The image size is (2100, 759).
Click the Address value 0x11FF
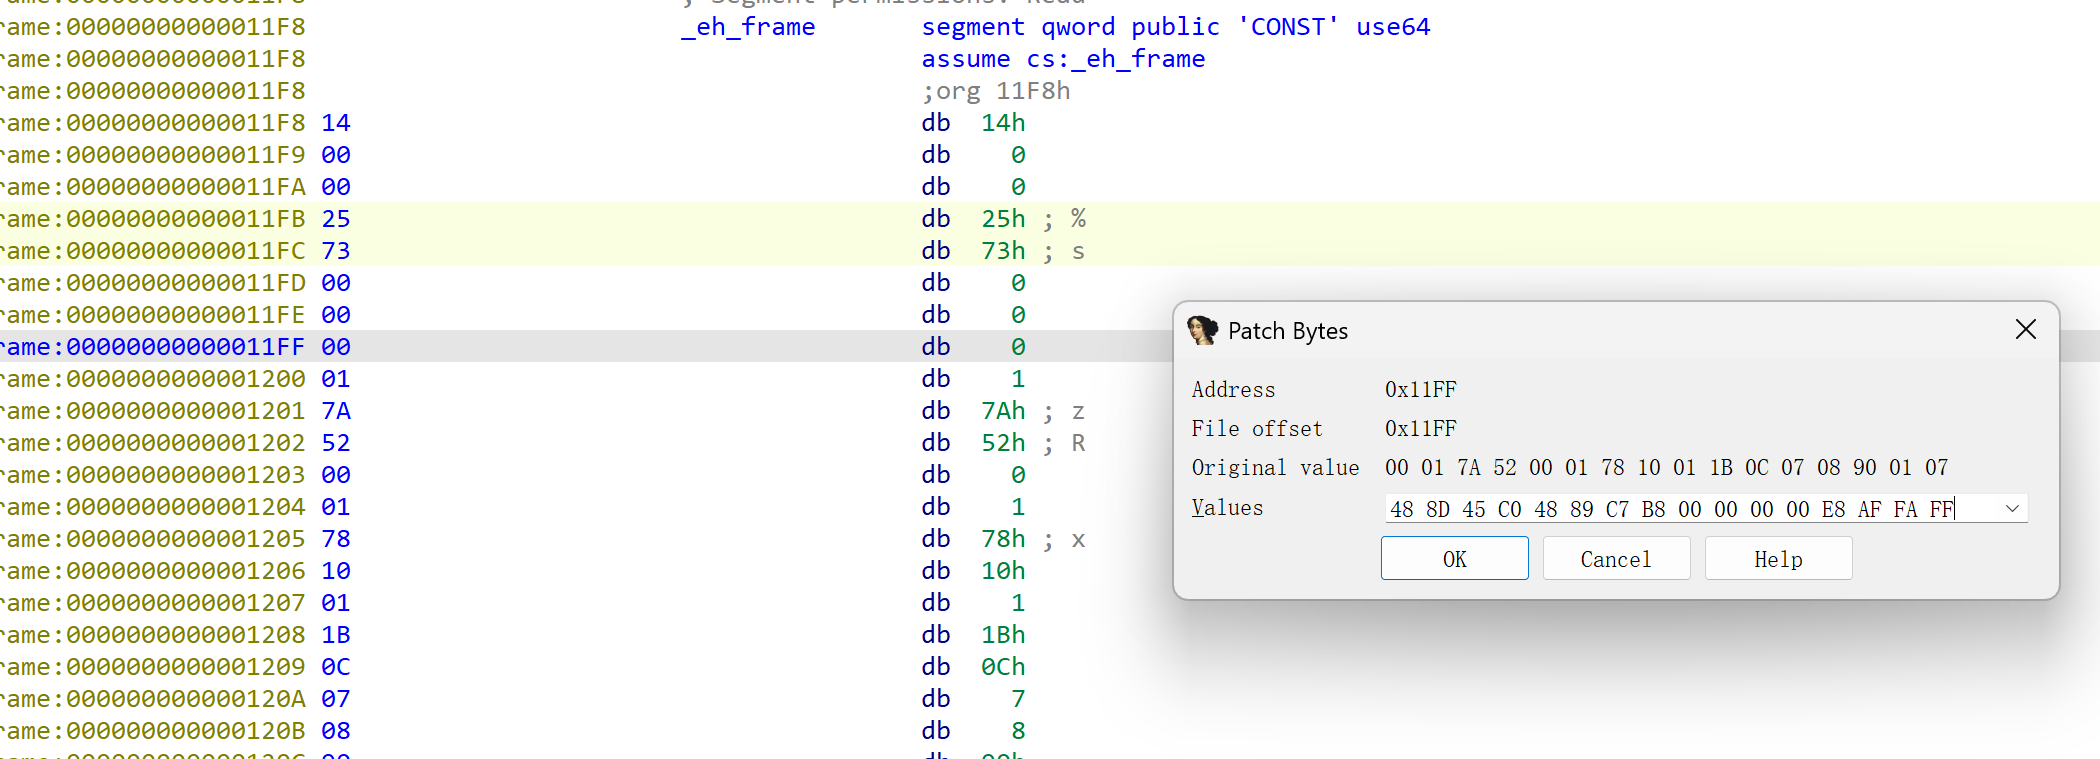click(1420, 390)
